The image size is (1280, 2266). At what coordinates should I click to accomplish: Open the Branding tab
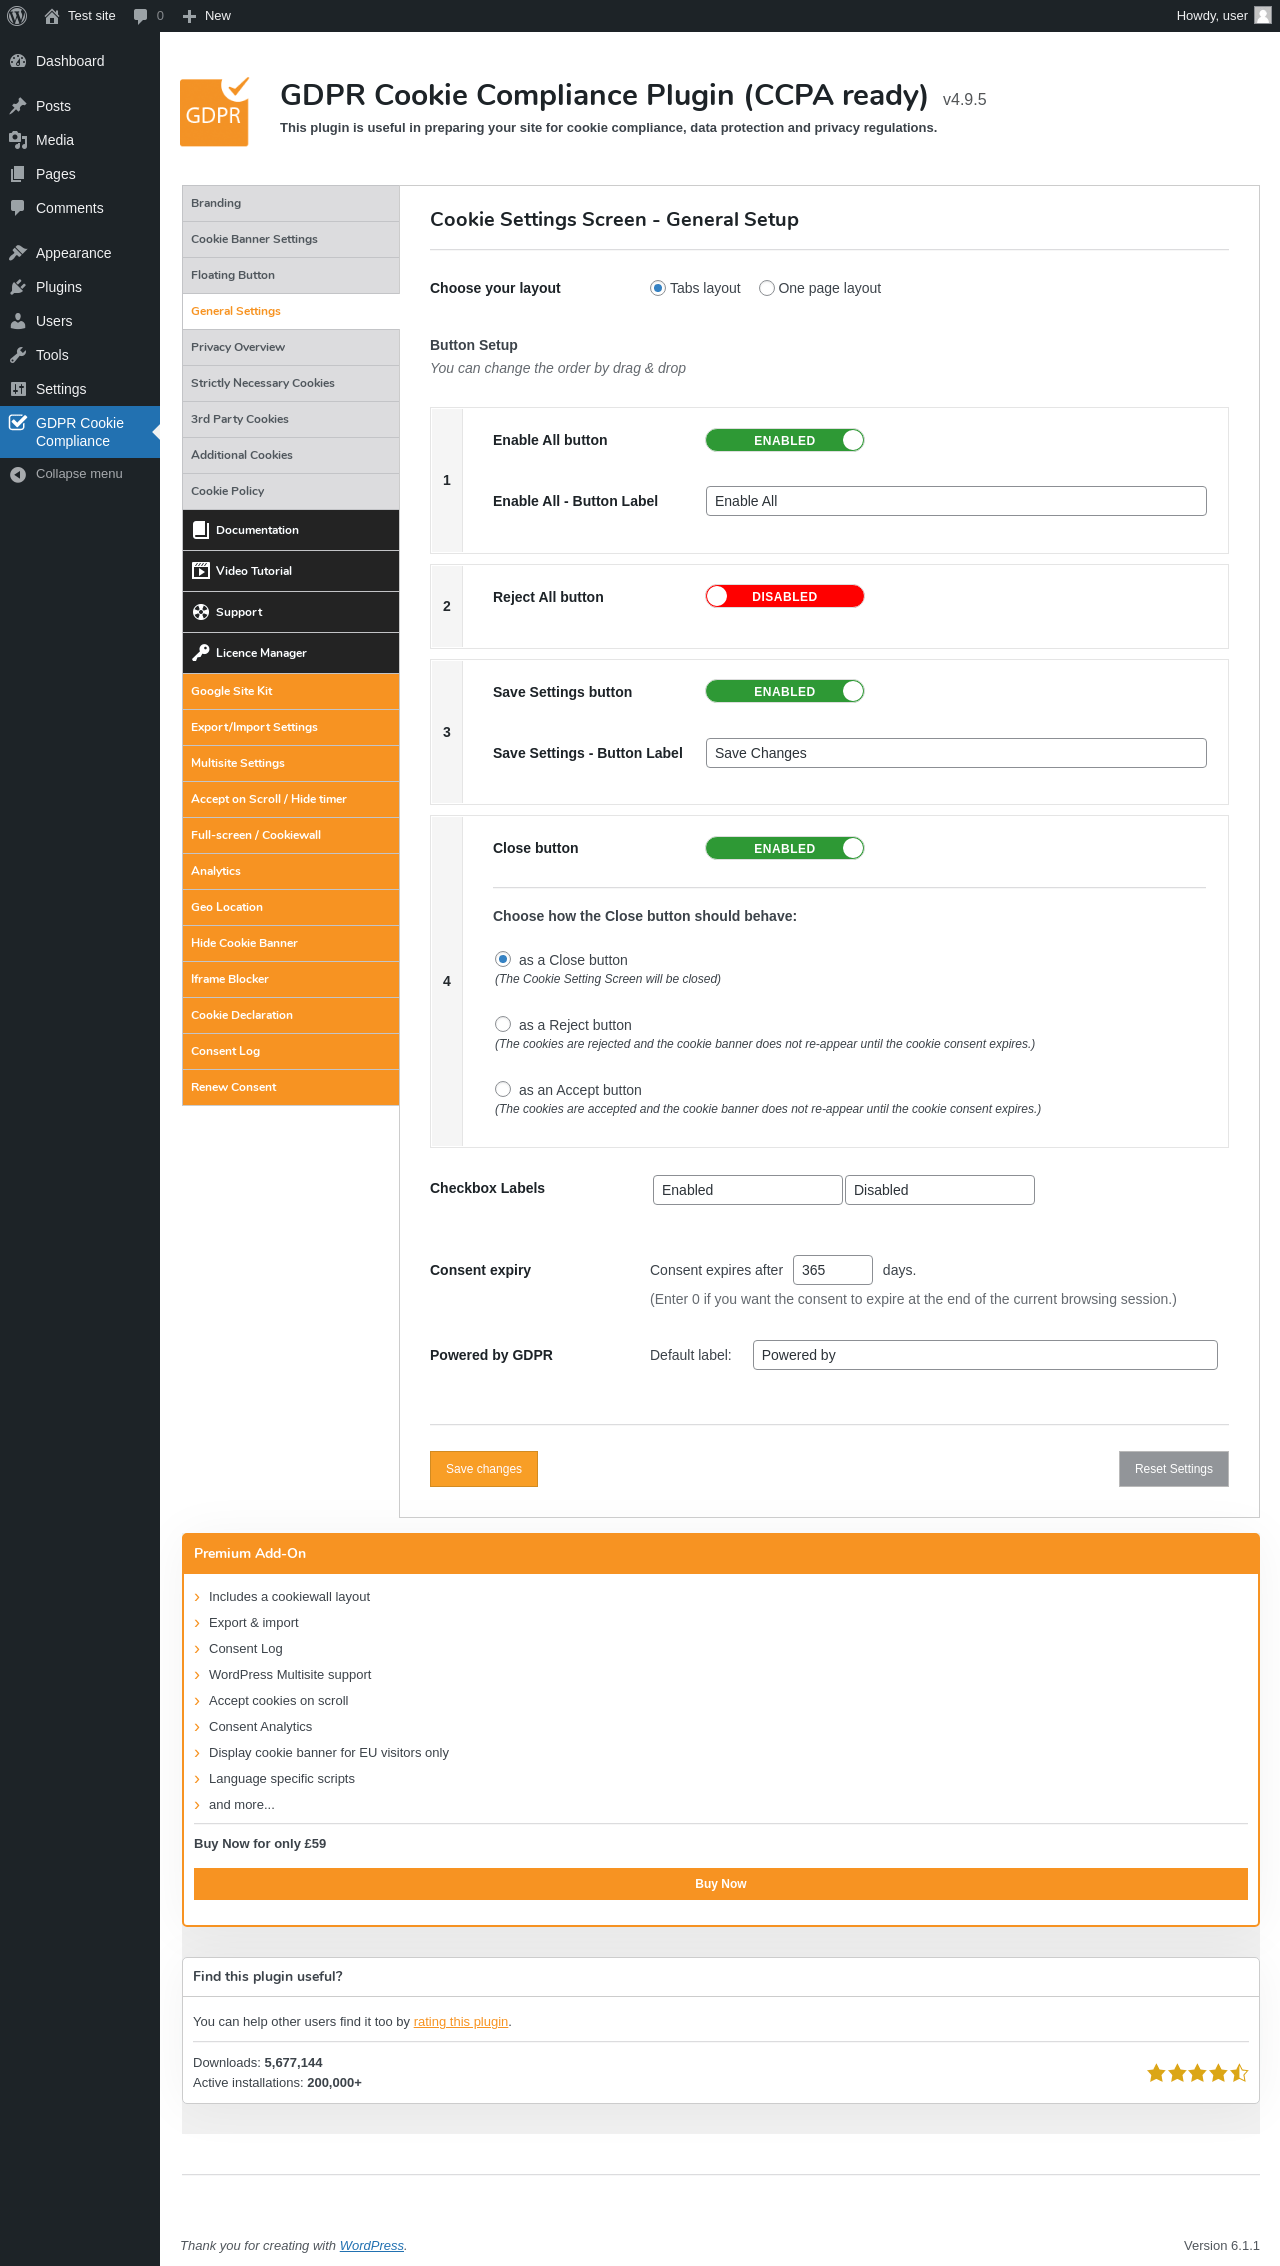pyautogui.click(x=291, y=203)
